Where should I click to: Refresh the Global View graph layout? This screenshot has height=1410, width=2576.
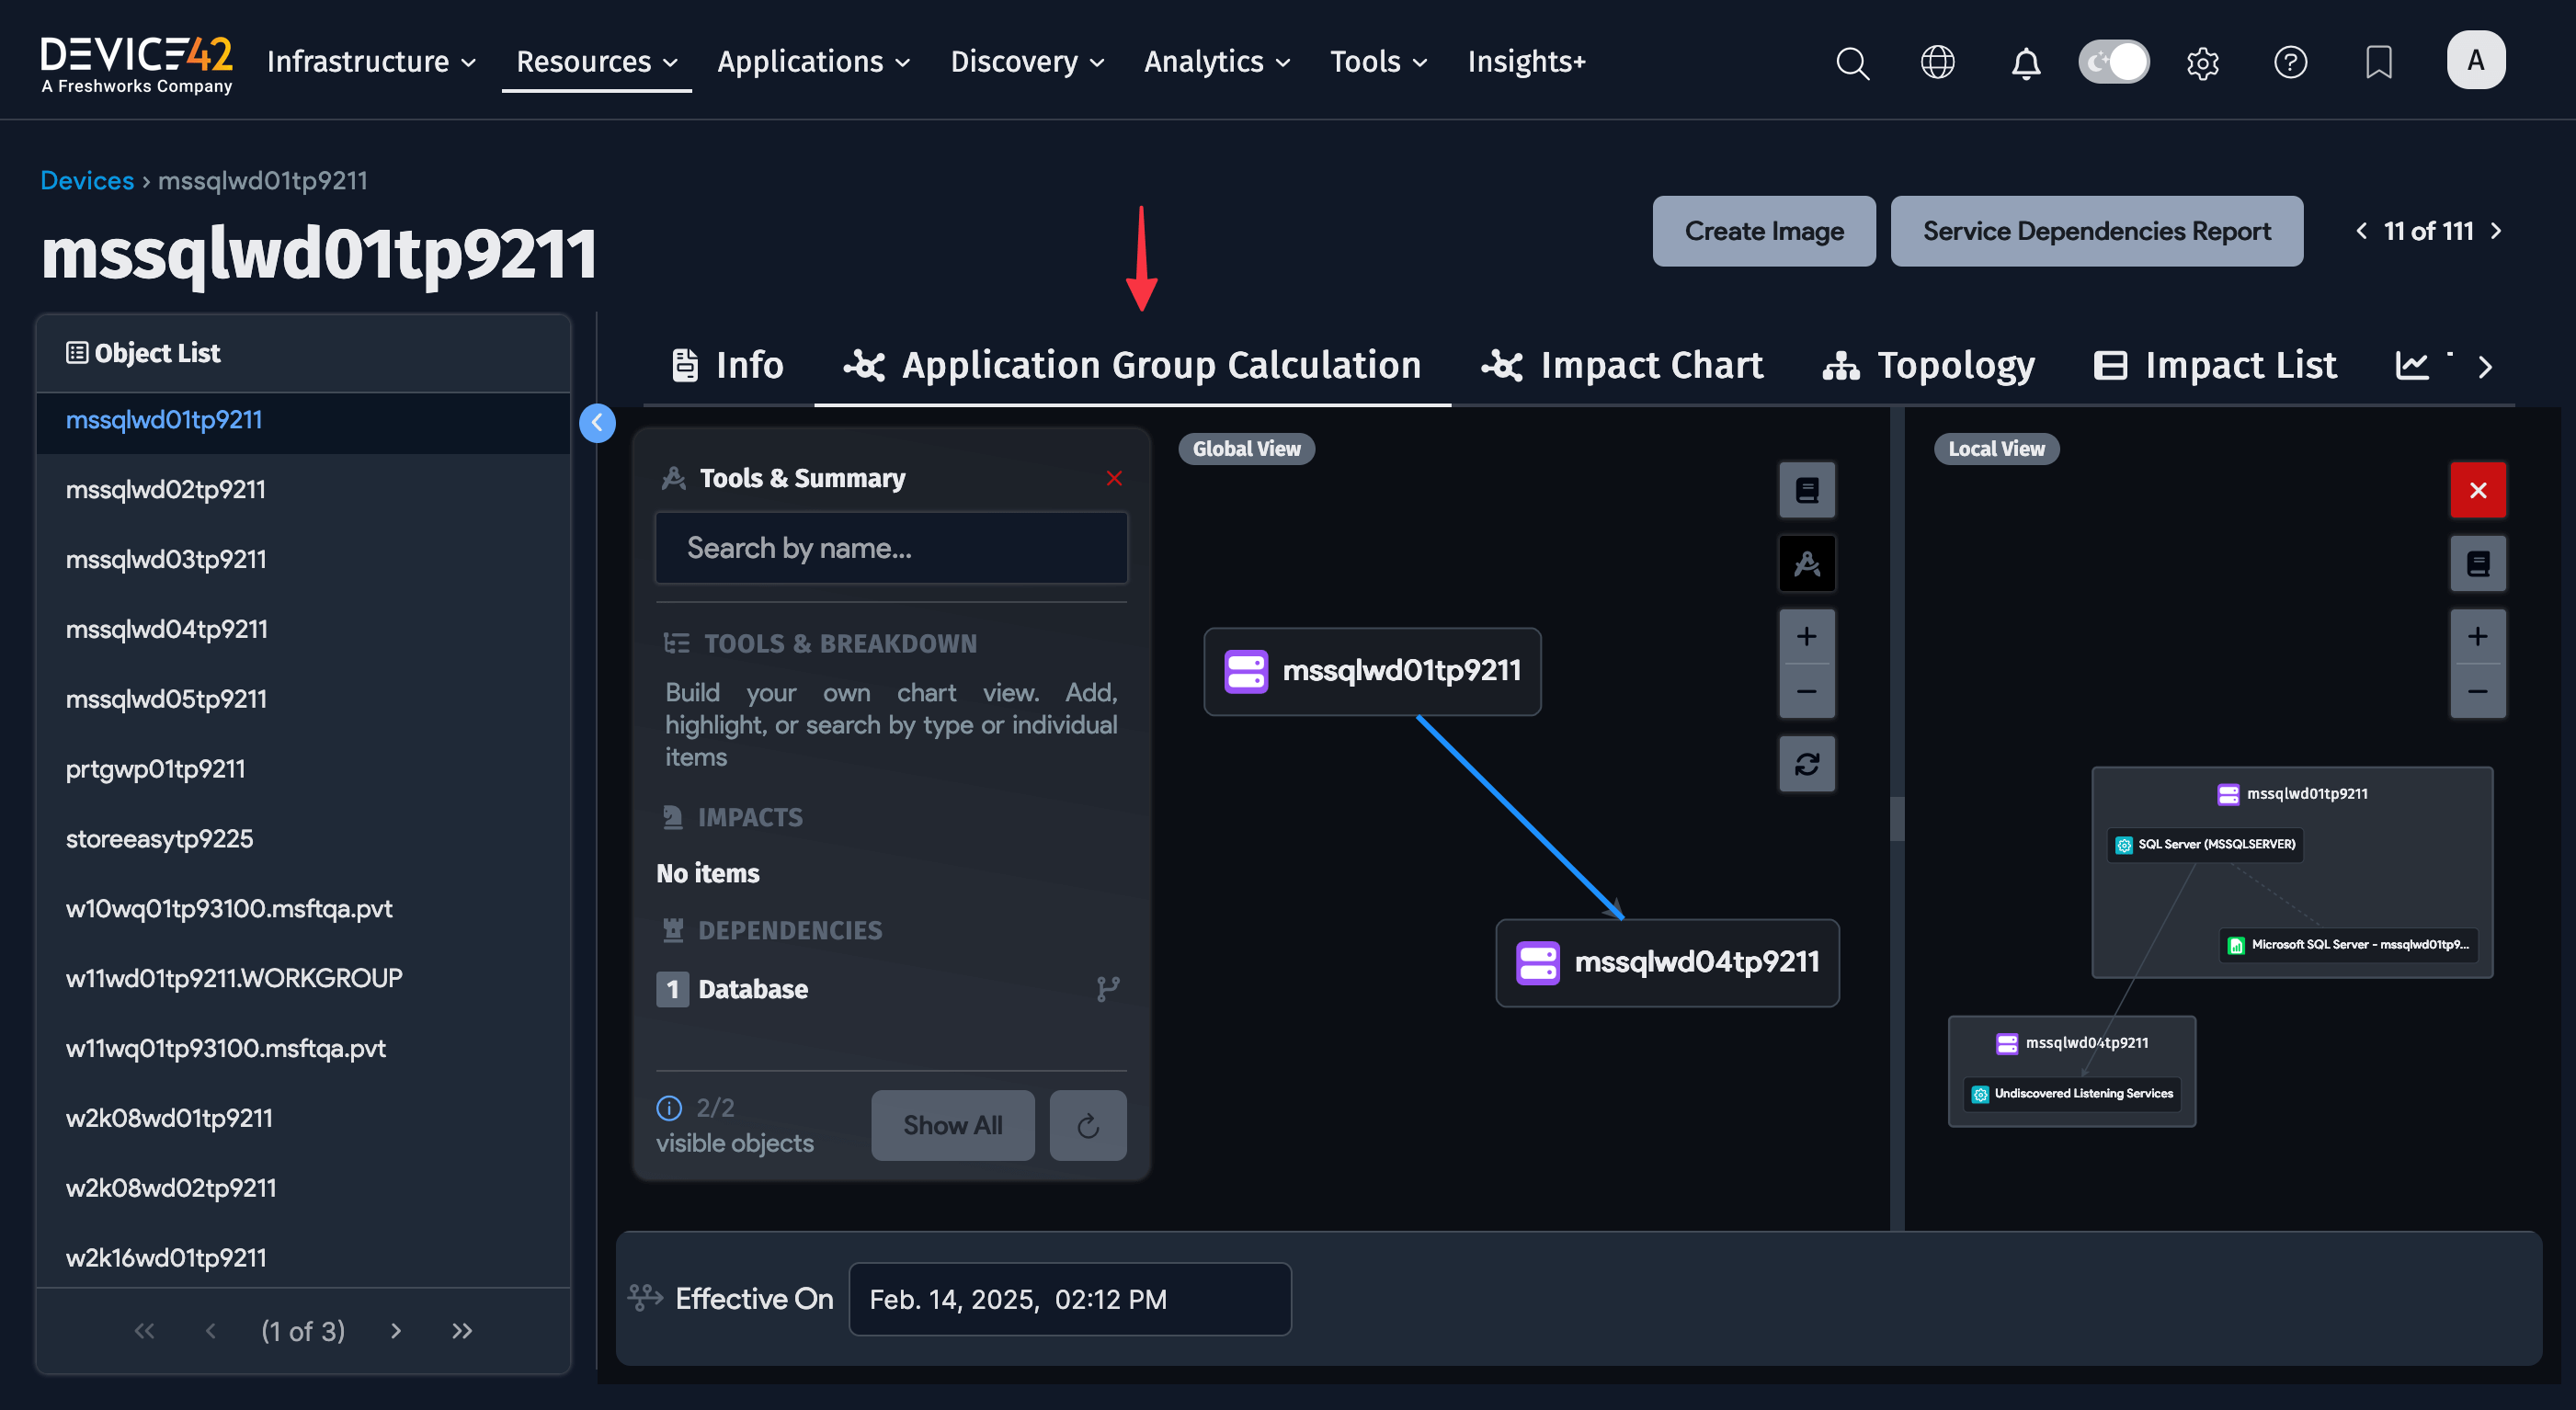pos(1807,764)
